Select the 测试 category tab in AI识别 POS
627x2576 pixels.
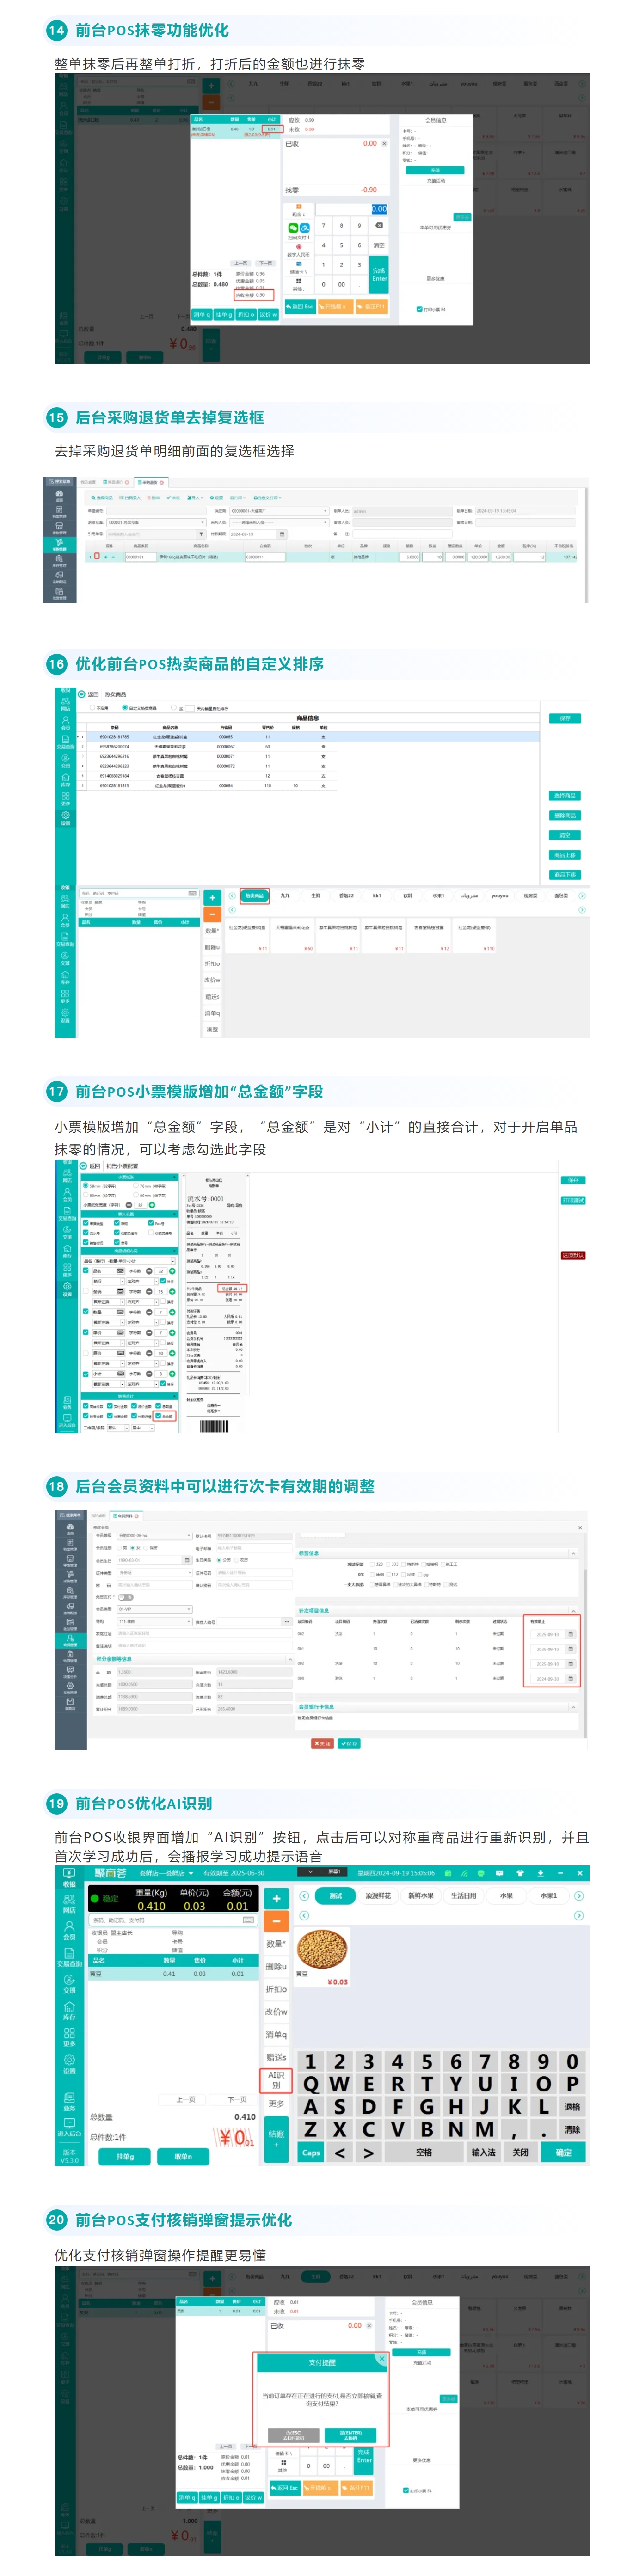click(335, 1896)
